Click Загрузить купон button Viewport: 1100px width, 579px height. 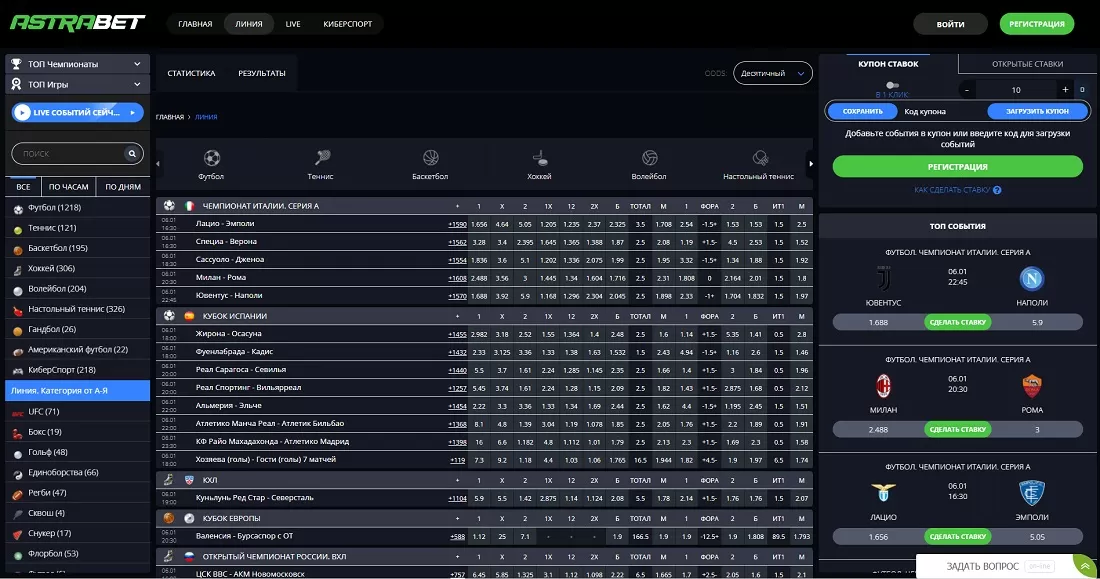(x=1036, y=112)
